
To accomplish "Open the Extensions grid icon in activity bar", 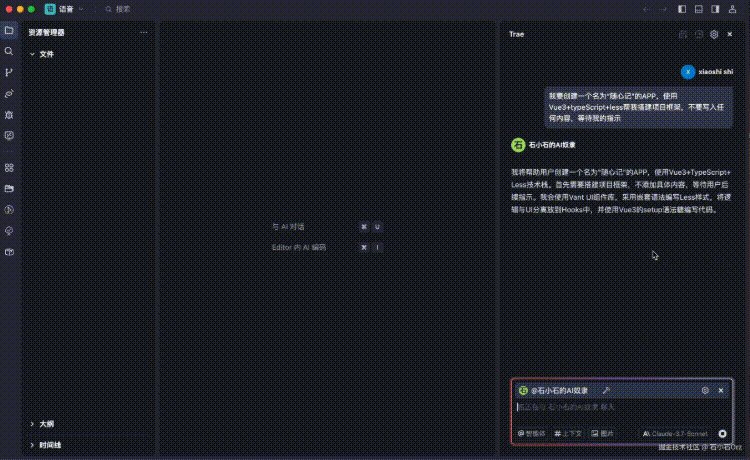I will 9,168.
